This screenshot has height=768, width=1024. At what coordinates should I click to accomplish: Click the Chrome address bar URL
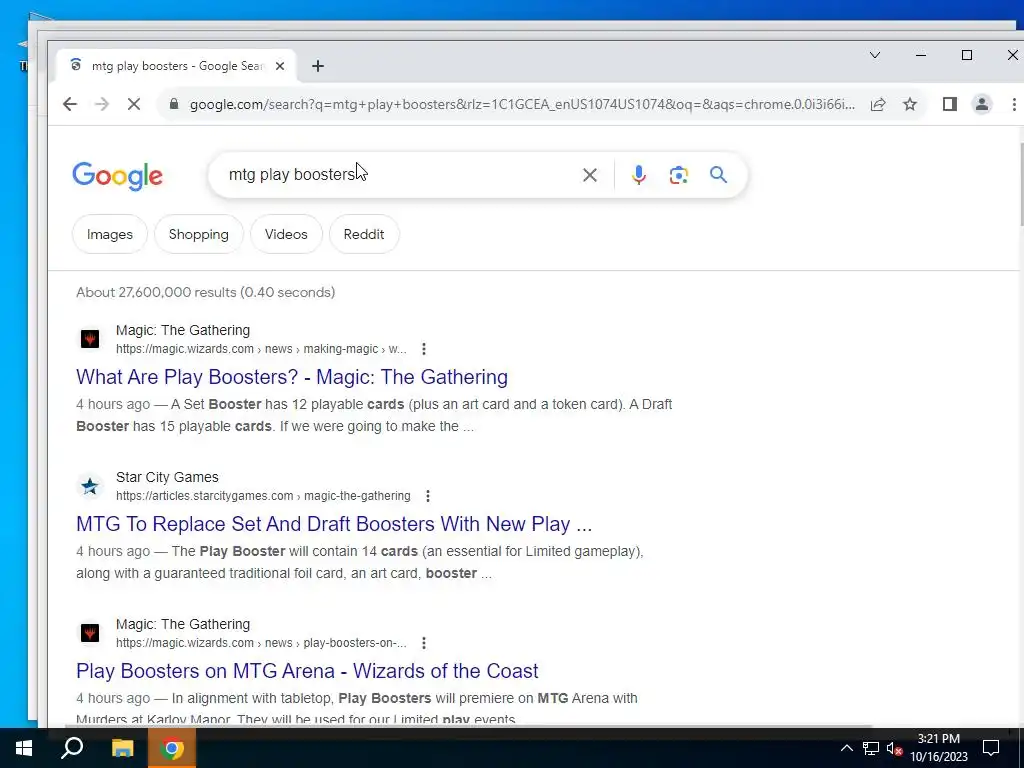pyautogui.click(x=522, y=104)
